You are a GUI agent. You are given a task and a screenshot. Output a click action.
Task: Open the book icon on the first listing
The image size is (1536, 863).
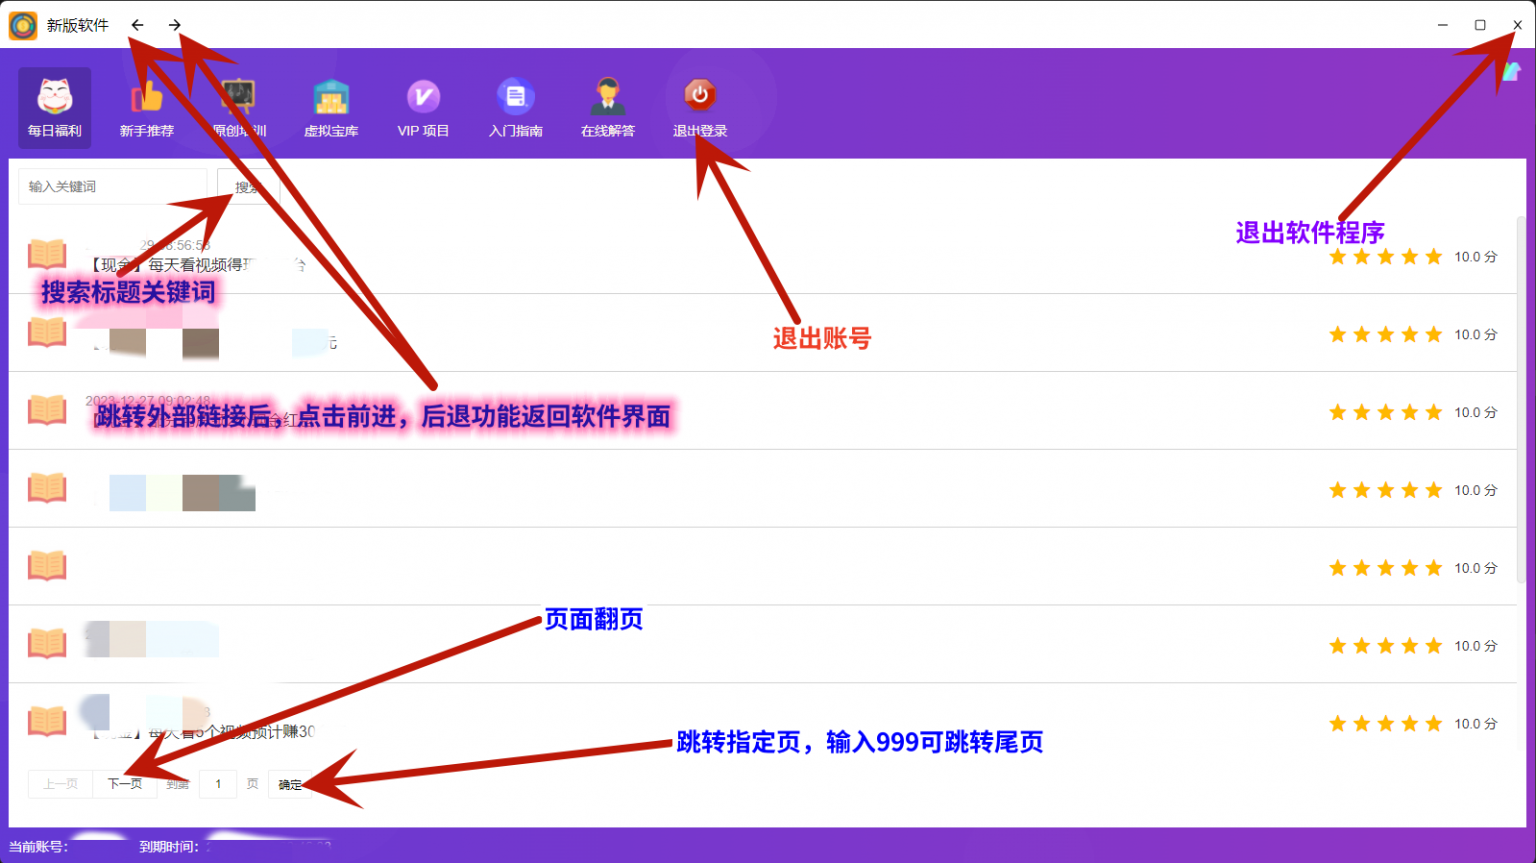tap(46, 254)
